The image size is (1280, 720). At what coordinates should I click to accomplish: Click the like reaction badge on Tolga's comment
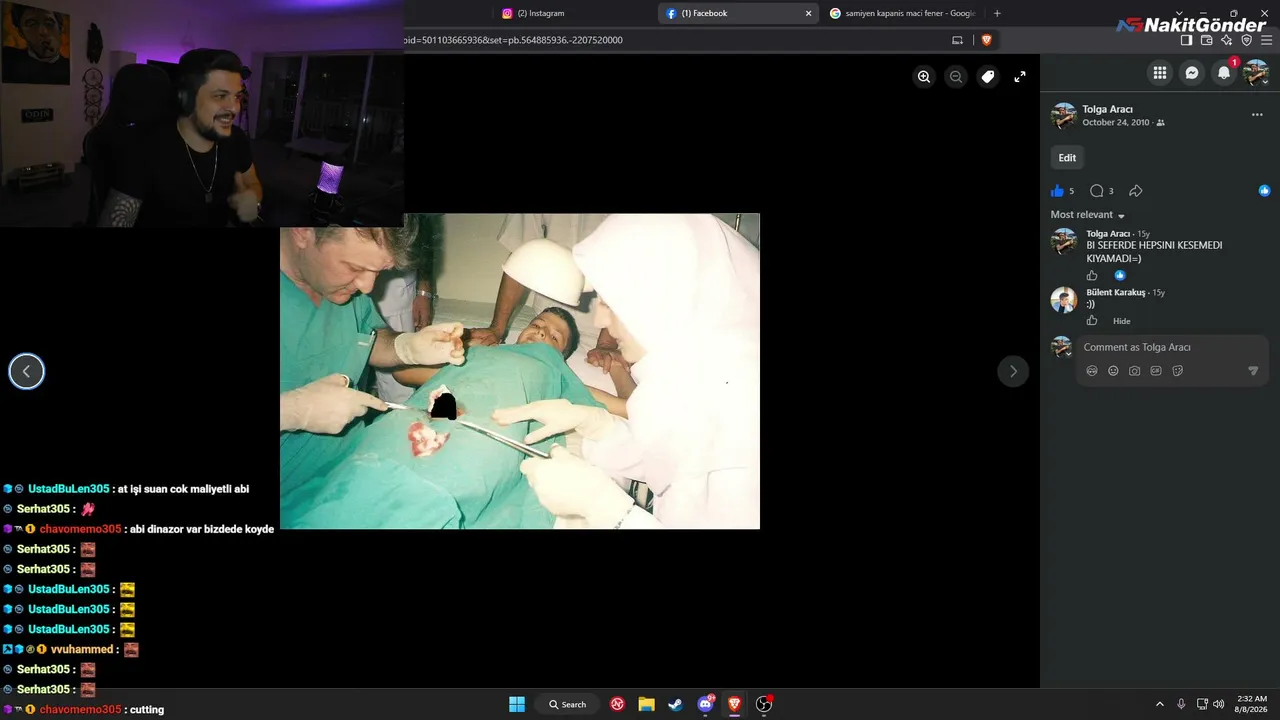tap(1120, 276)
